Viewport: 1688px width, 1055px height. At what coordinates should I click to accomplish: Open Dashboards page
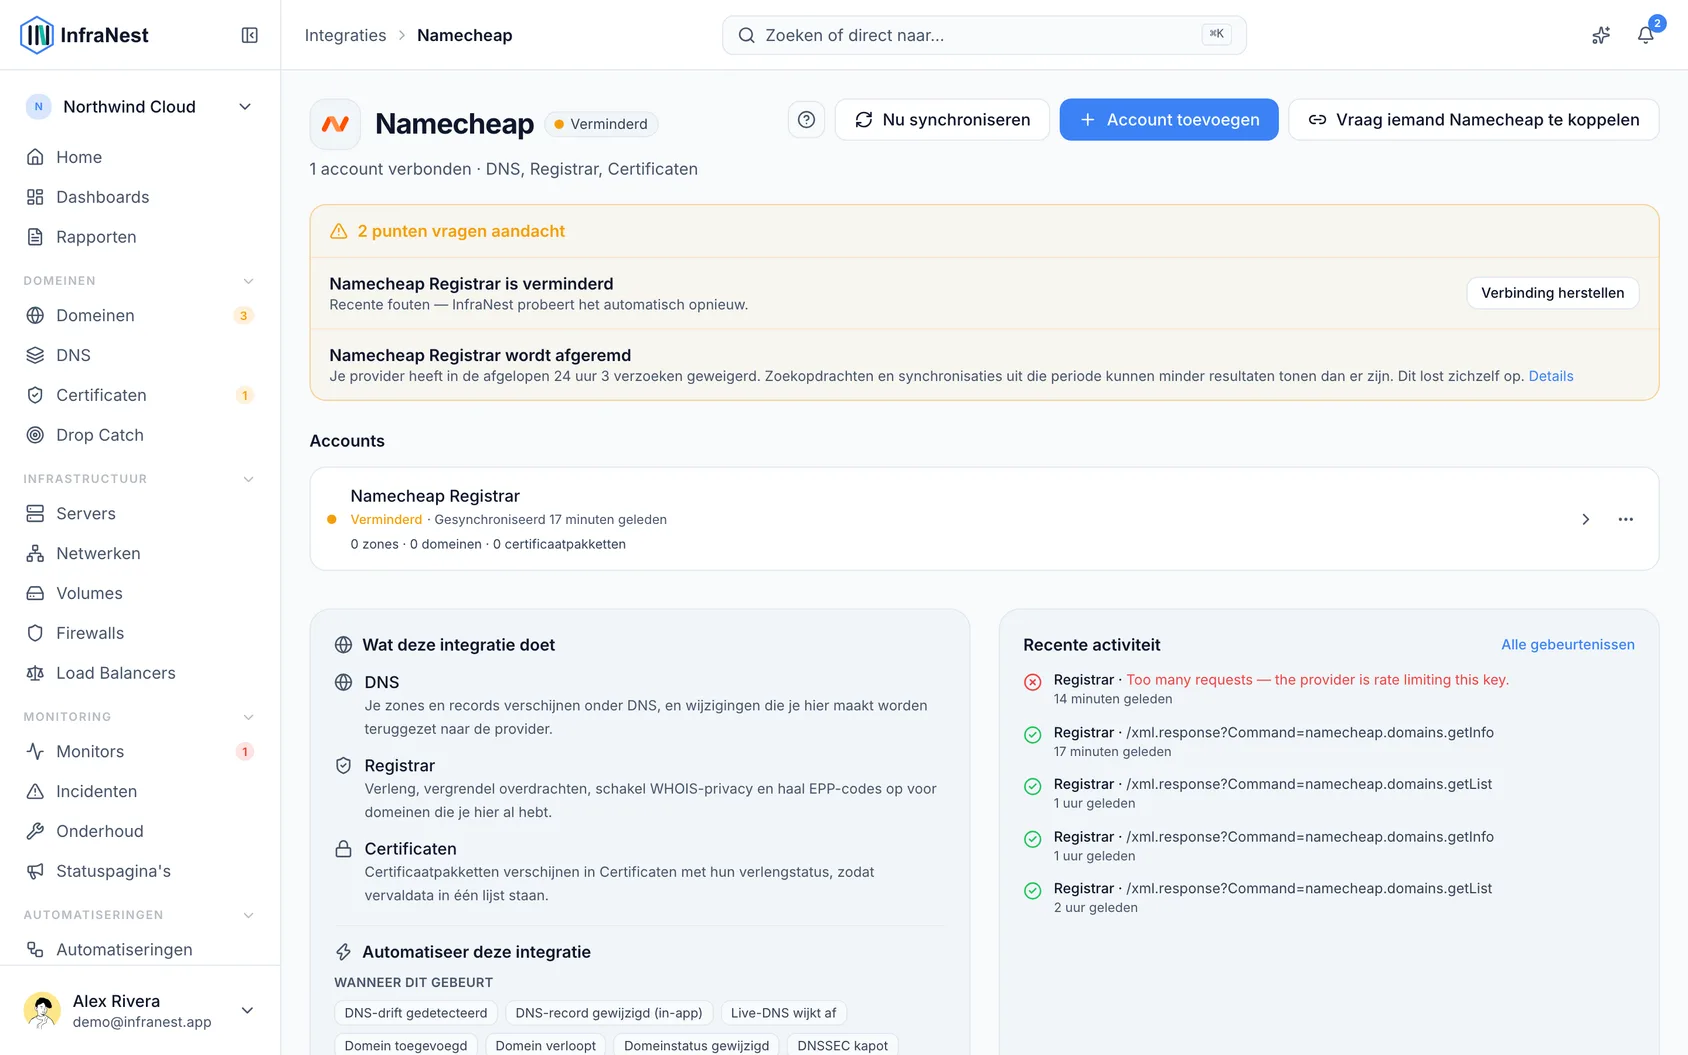click(x=140, y=197)
